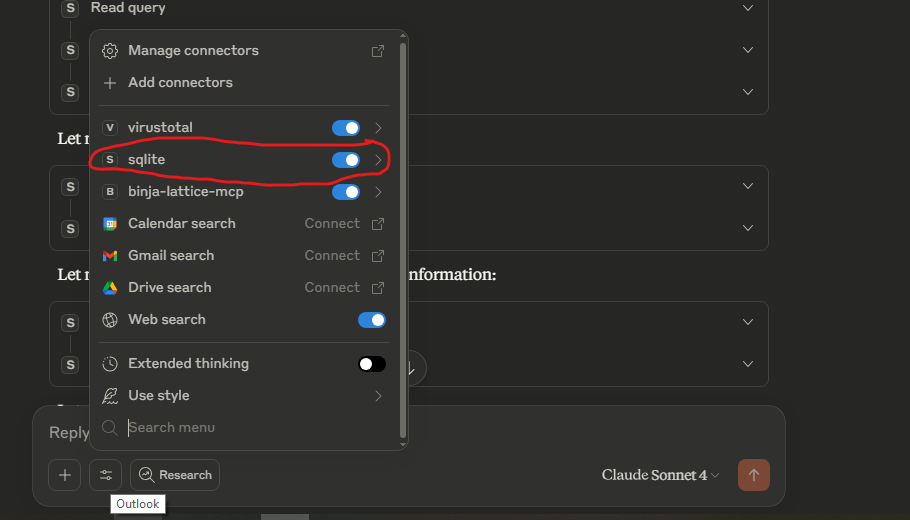Click the Gmail search envelope icon
This screenshot has height=520, width=910.
click(x=110, y=256)
